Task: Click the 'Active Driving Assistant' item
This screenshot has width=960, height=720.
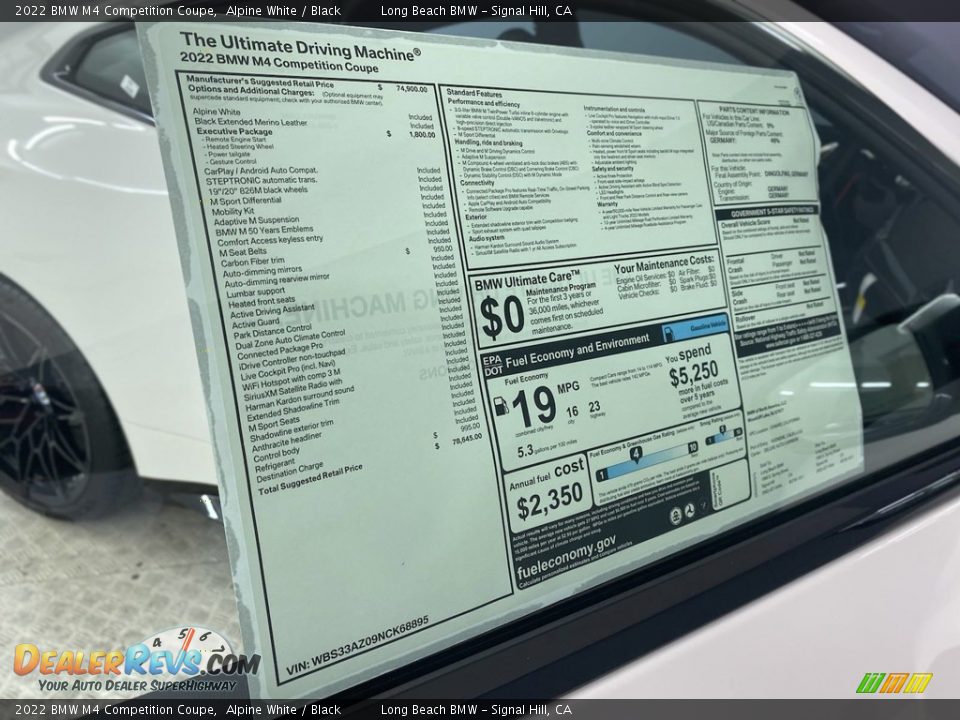Action: click(272, 311)
